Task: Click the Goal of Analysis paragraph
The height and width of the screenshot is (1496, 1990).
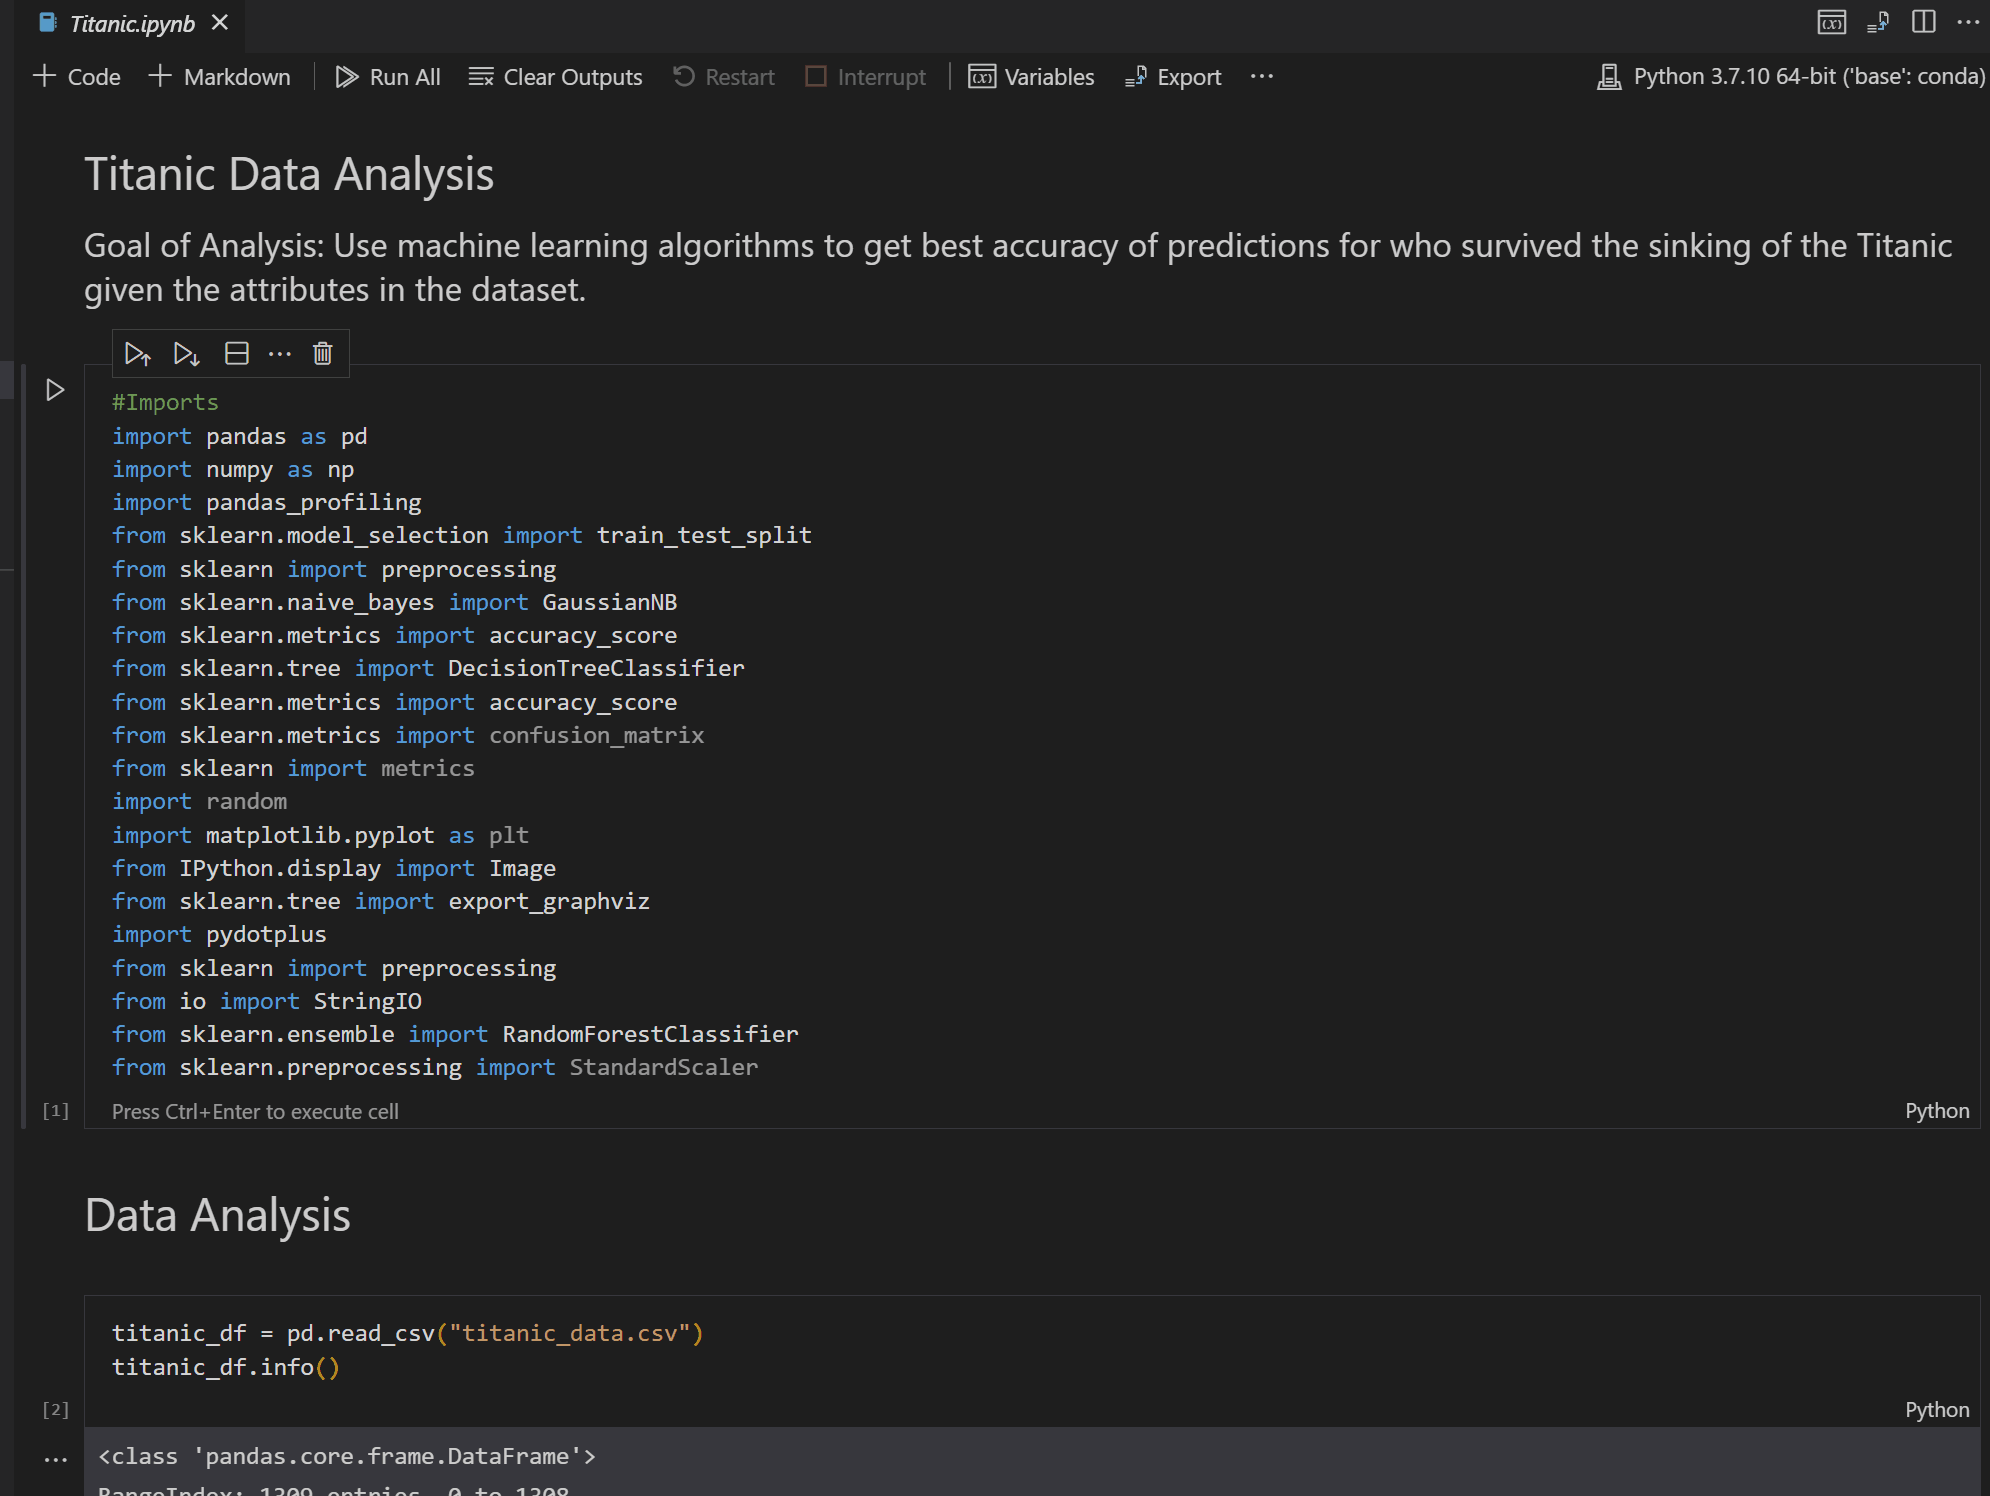Action: (1018, 267)
